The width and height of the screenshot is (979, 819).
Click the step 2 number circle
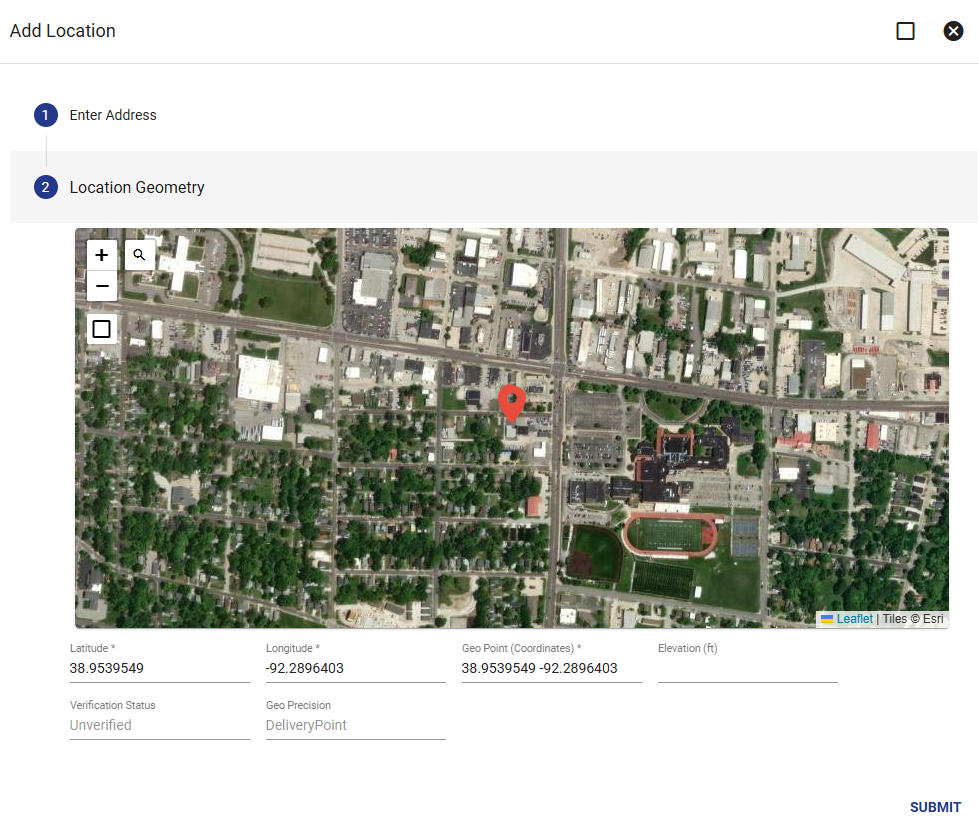46,187
